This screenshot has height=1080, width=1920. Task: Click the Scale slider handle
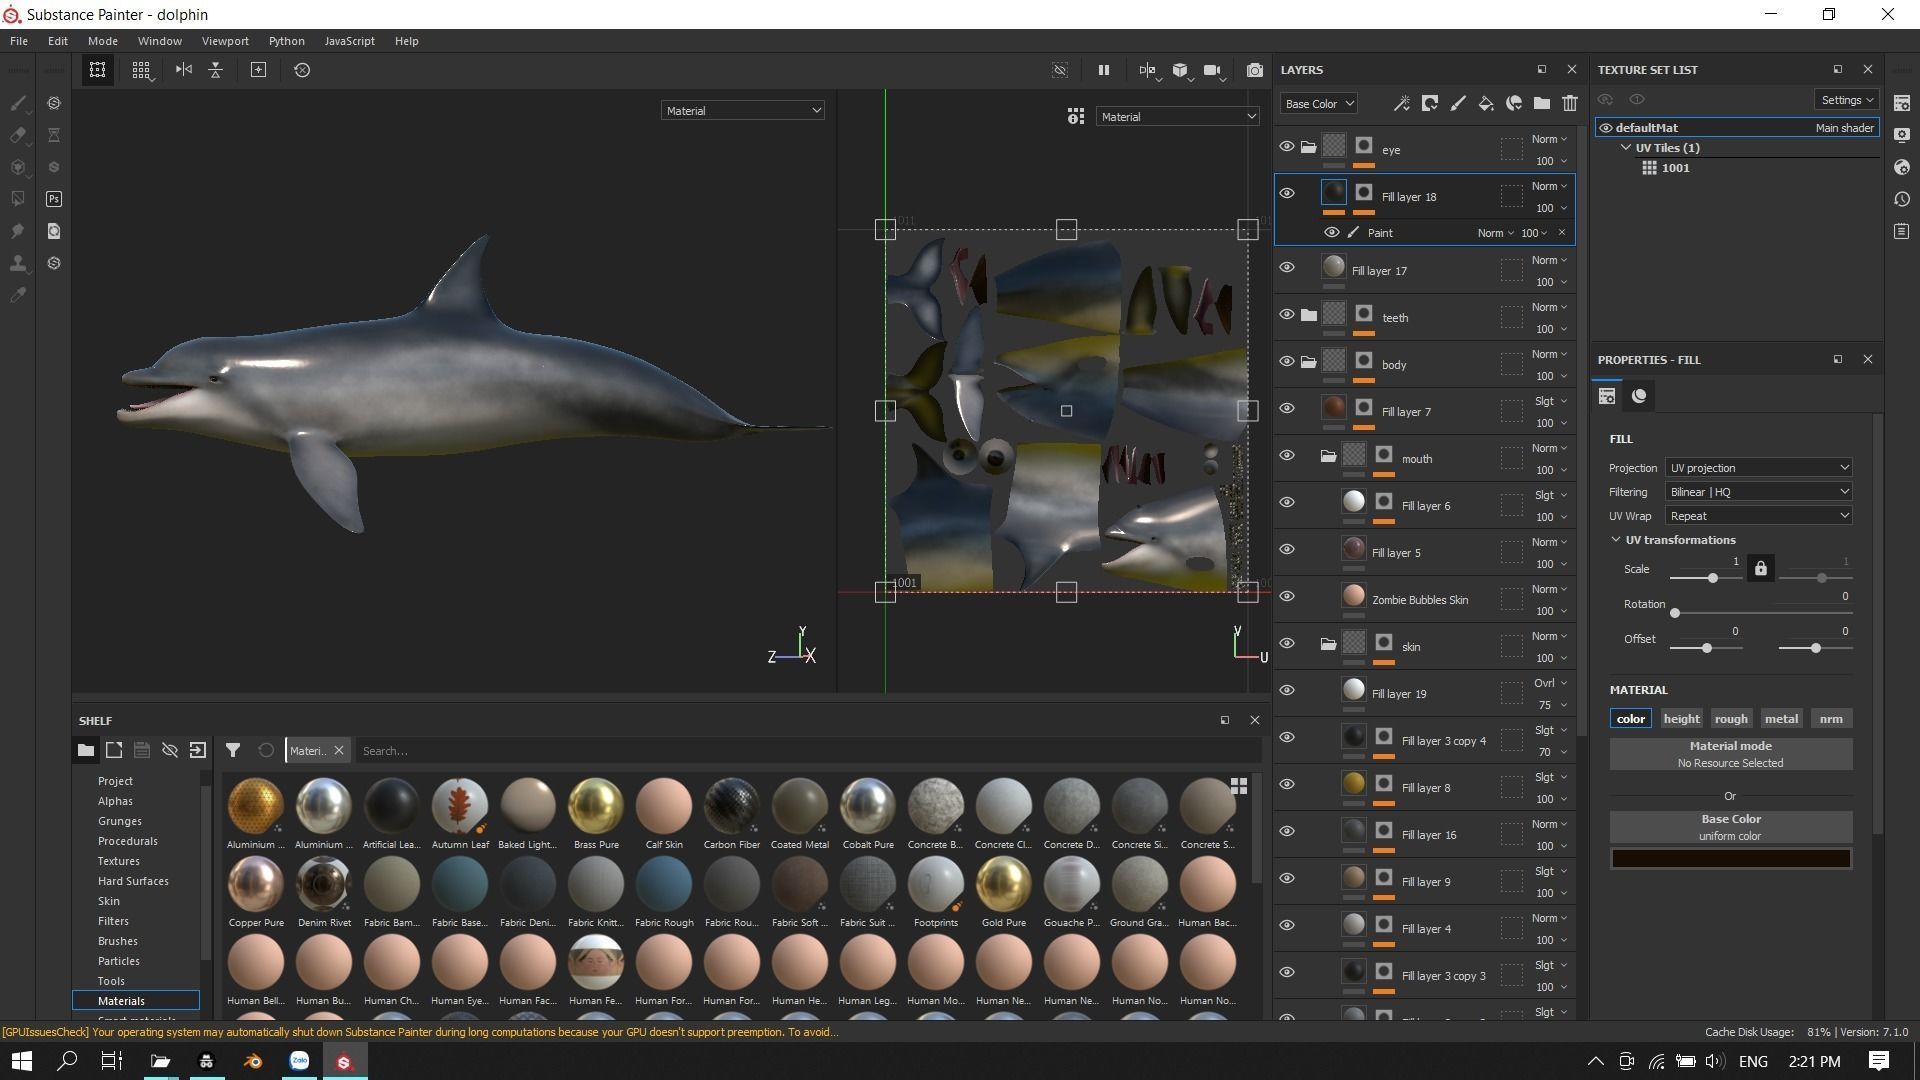pos(1713,578)
